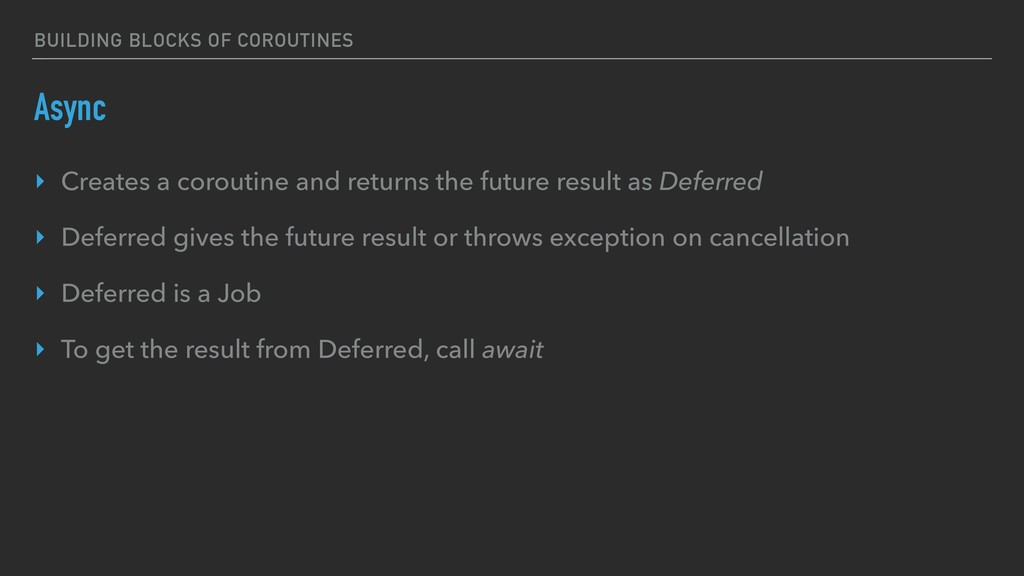The width and height of the screenshot is (1024, 576).
Task: Click the blue "Async" slide title
Action: click(69, 109)
